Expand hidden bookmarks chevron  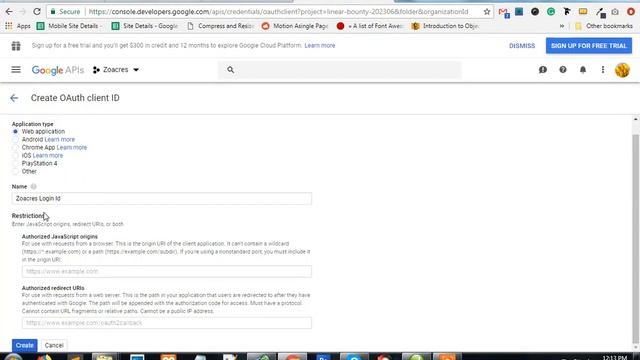coord(562,26)
